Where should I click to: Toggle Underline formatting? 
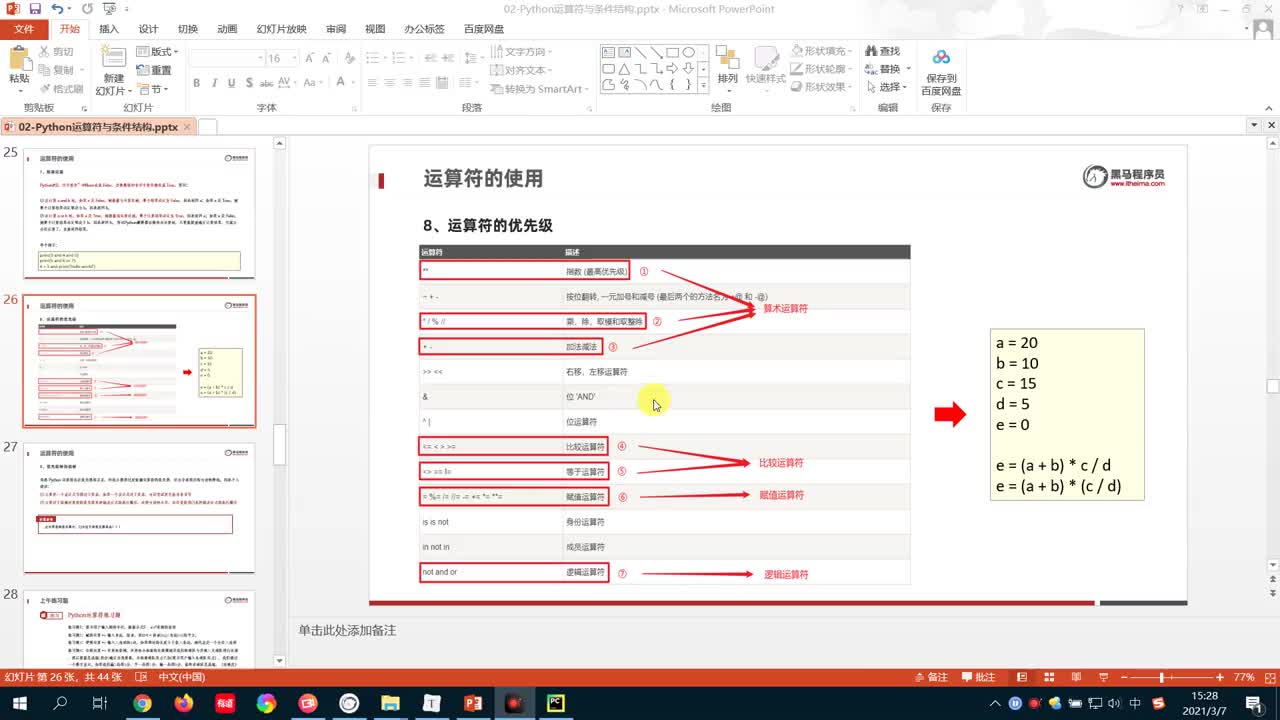click(x=233, y=83)
